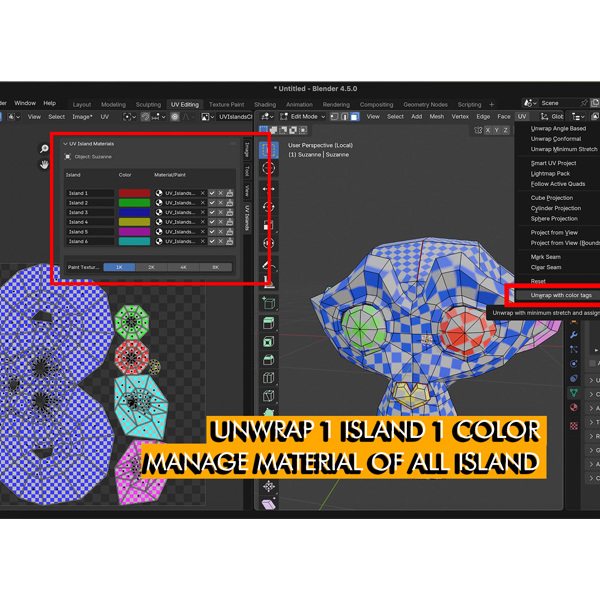Select the Select Box tool in 3D viewport
This screenshot has width=600, height=600.
tap(268, 150)
